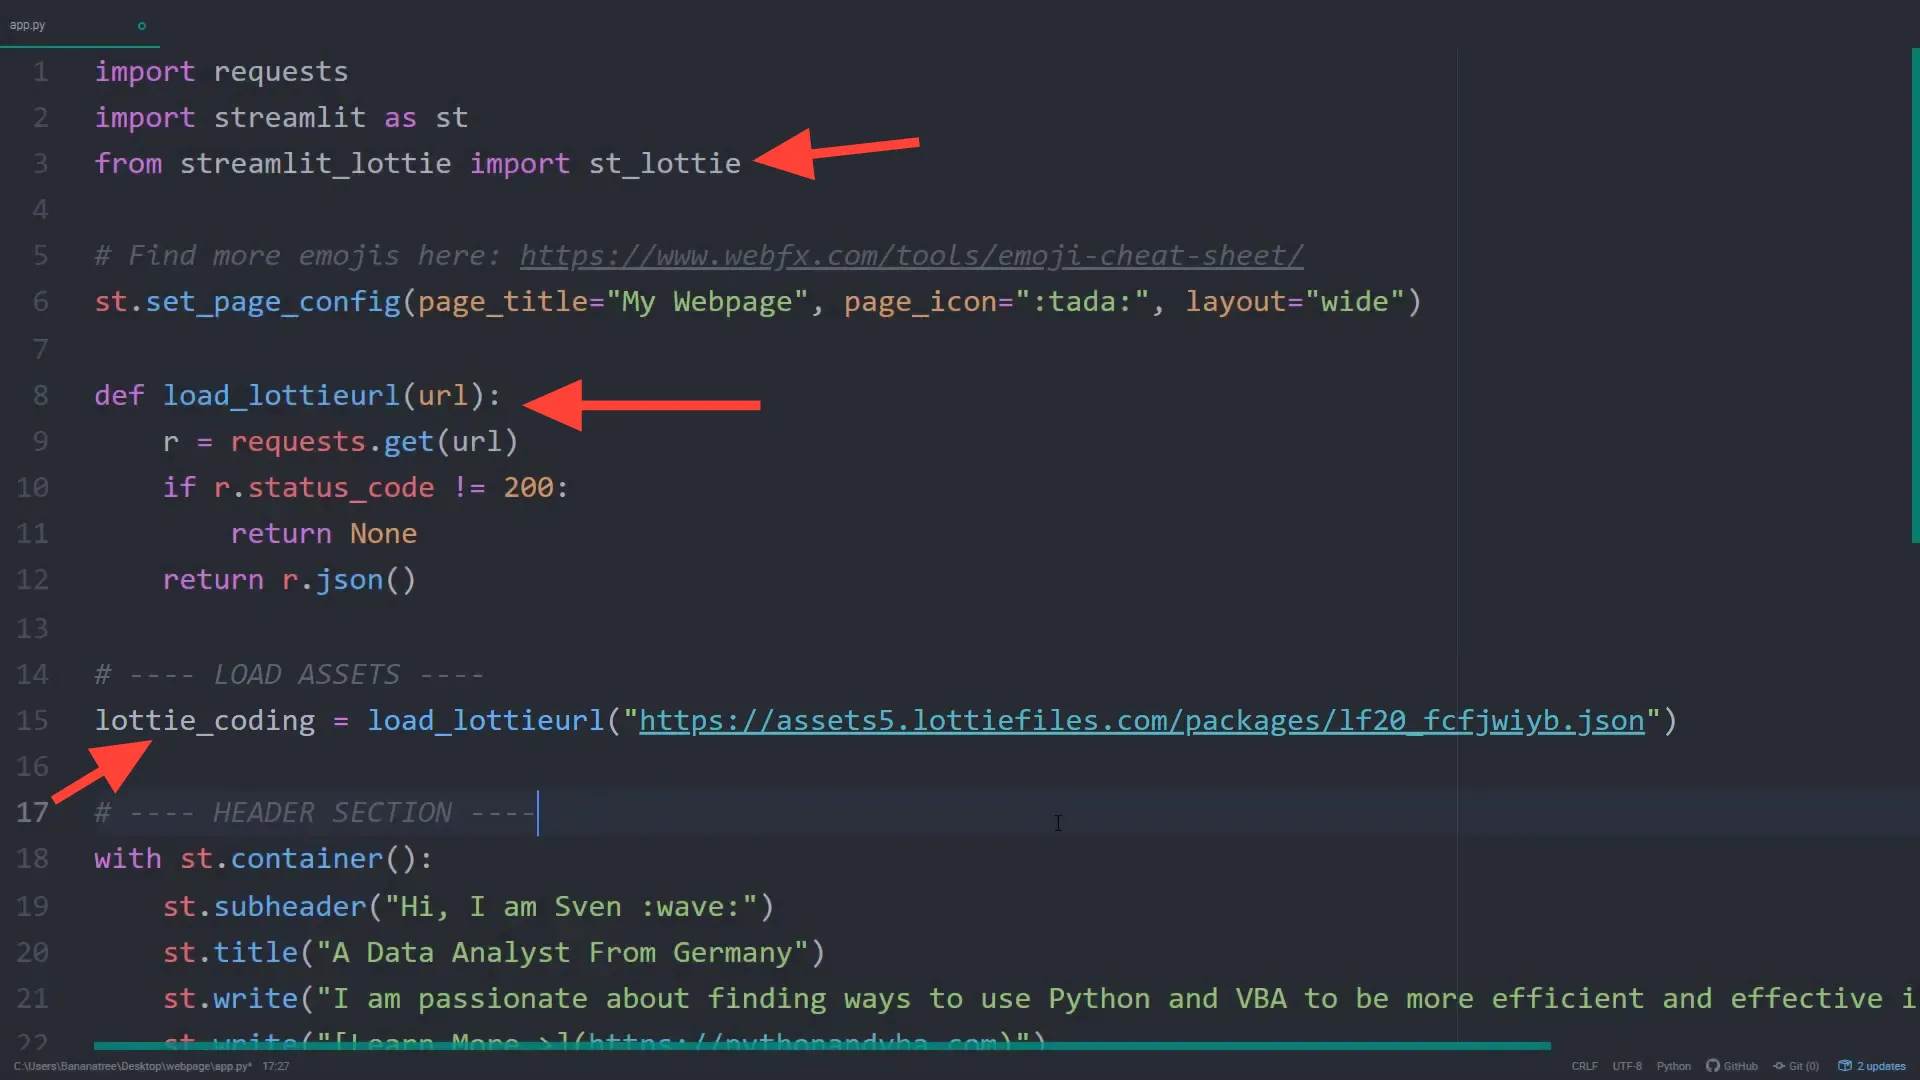Click the modified-file dot on the app.py tab

pyautogui.click(x=142, y=26)
